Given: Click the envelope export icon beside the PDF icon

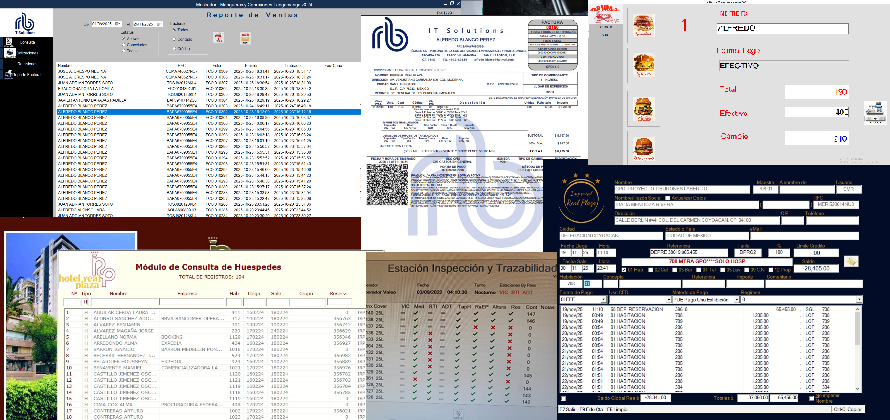Looking at the screenshot, I should [x=245, y=38].
